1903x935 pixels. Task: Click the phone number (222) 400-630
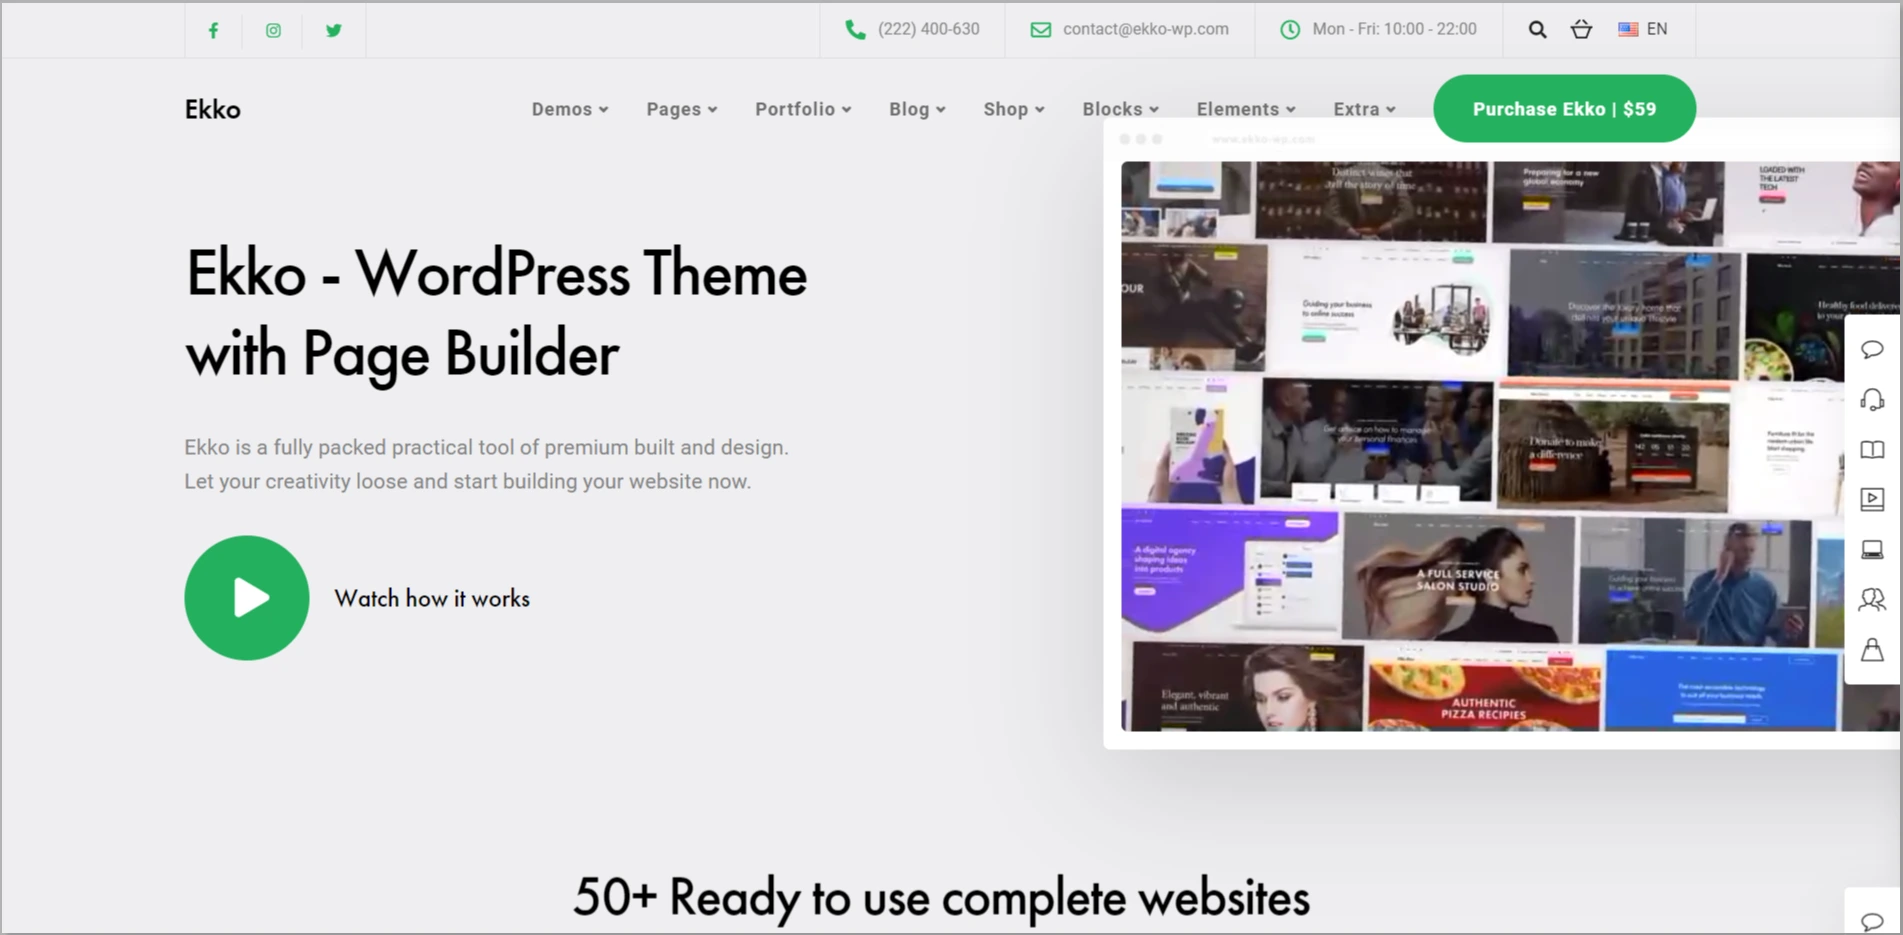tap(928, 29)
